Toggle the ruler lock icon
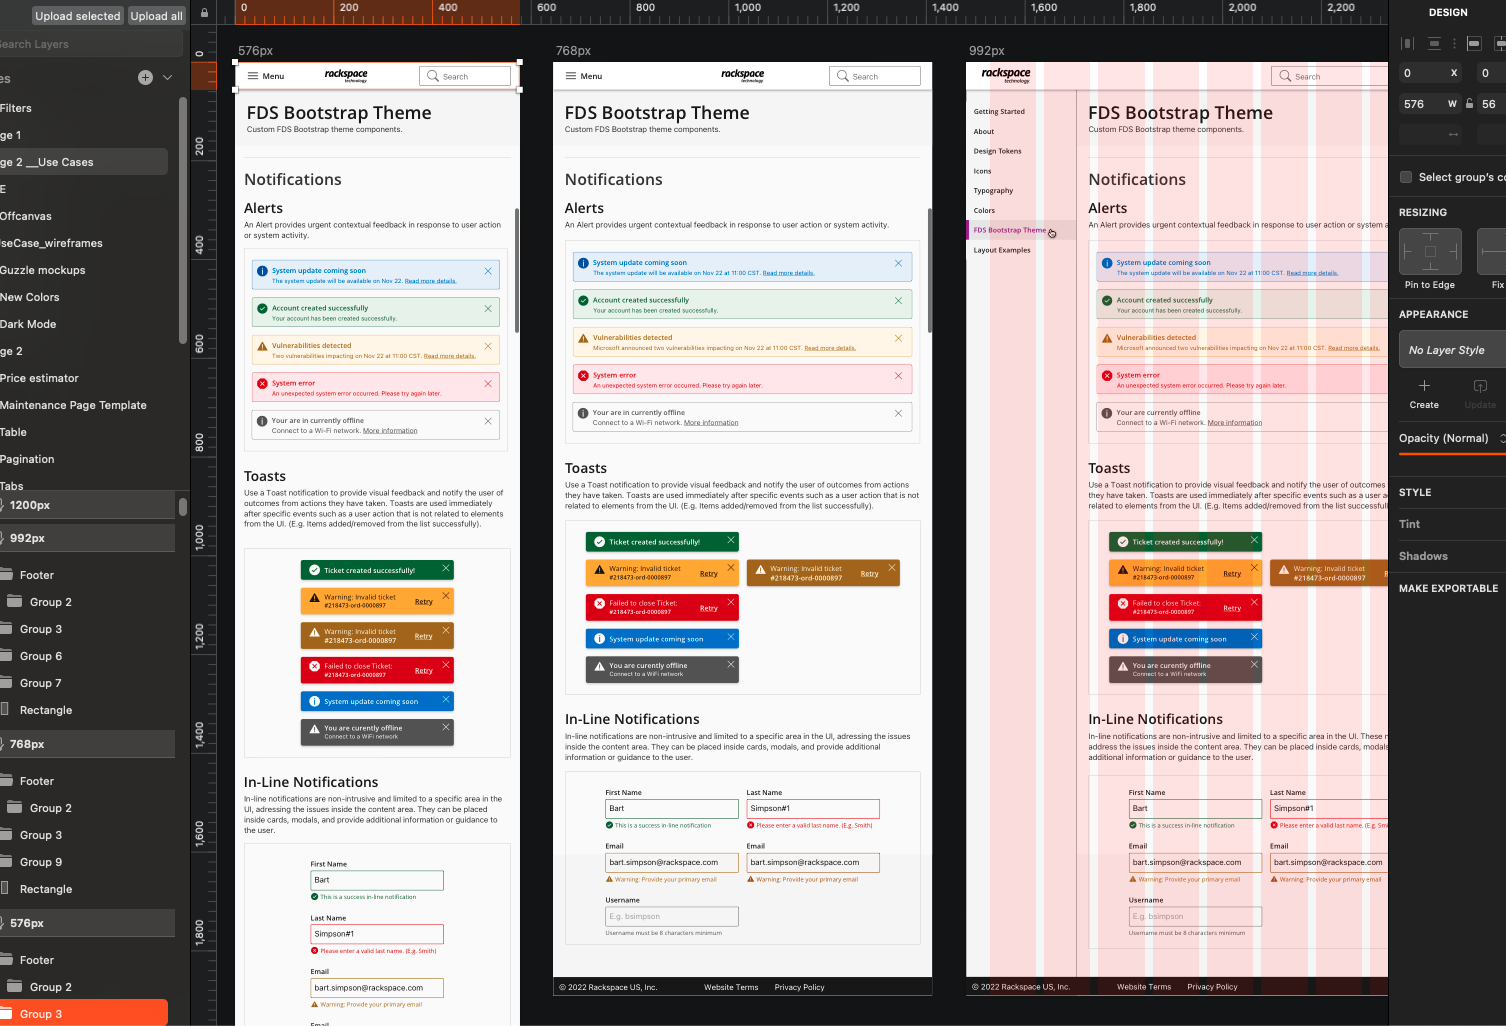 [204, 14]
